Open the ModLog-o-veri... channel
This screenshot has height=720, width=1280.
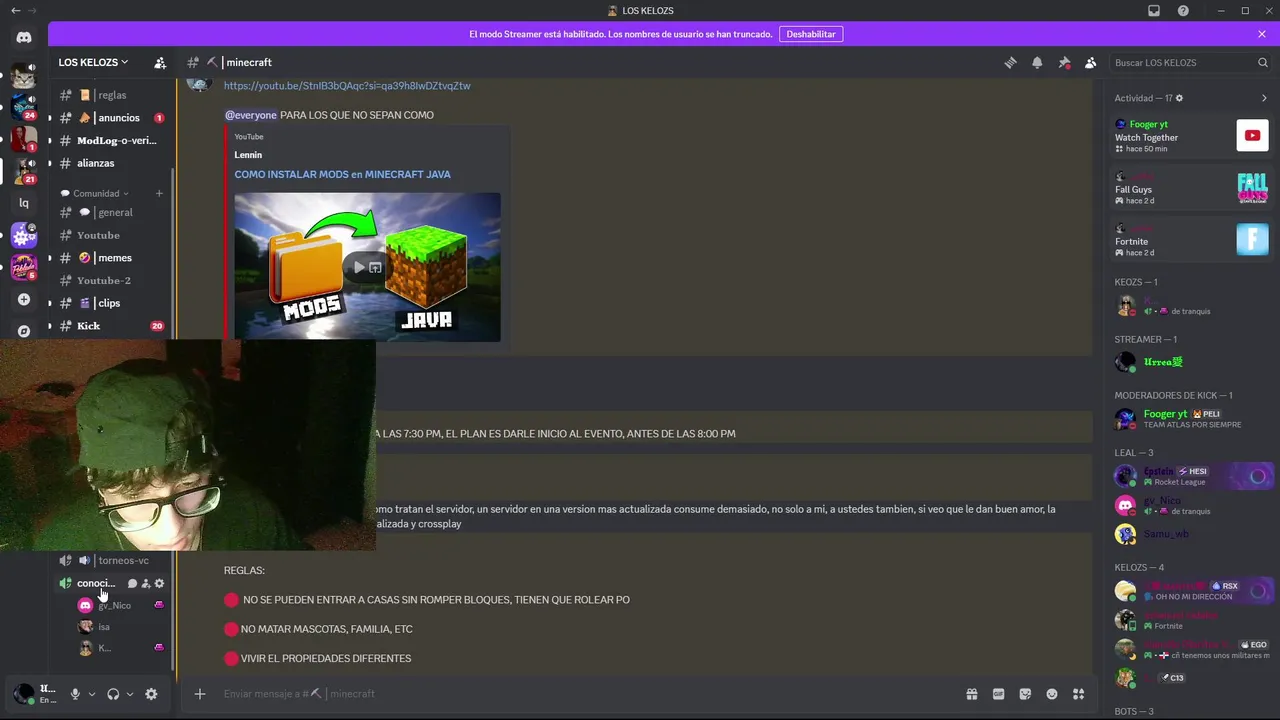tap(112, 140)
